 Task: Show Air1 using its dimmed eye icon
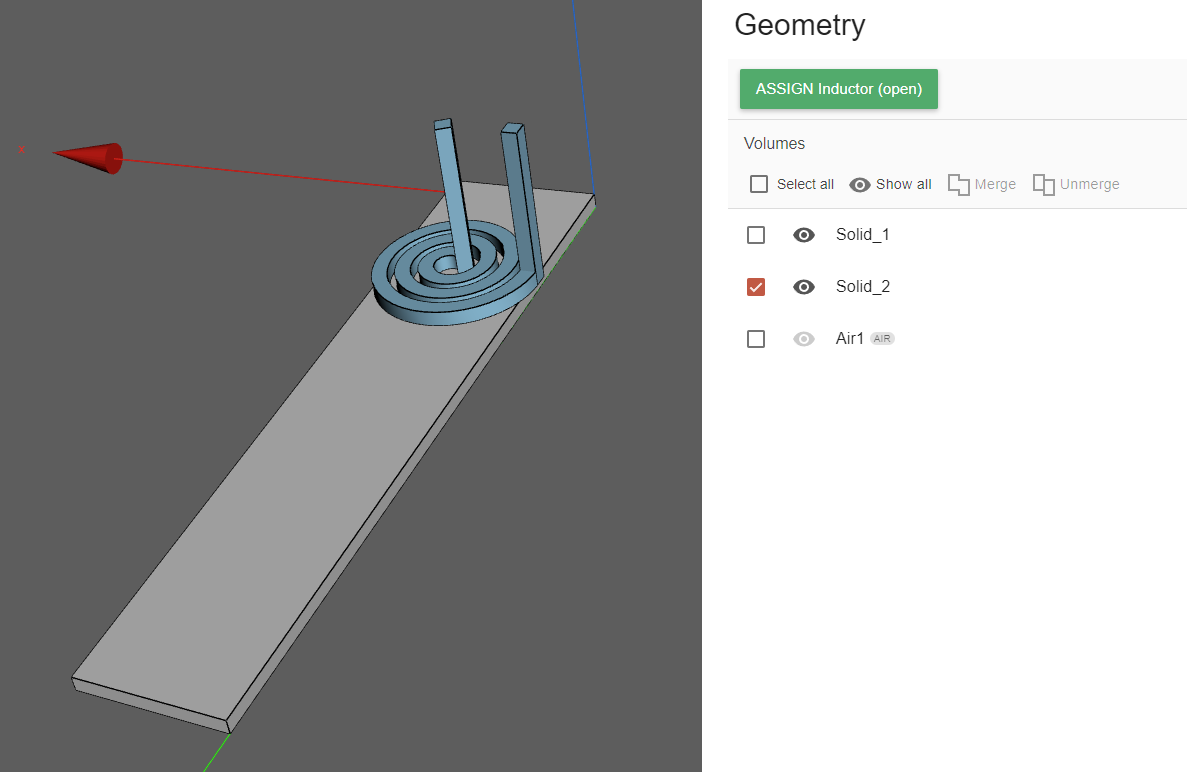coord(803,339)
